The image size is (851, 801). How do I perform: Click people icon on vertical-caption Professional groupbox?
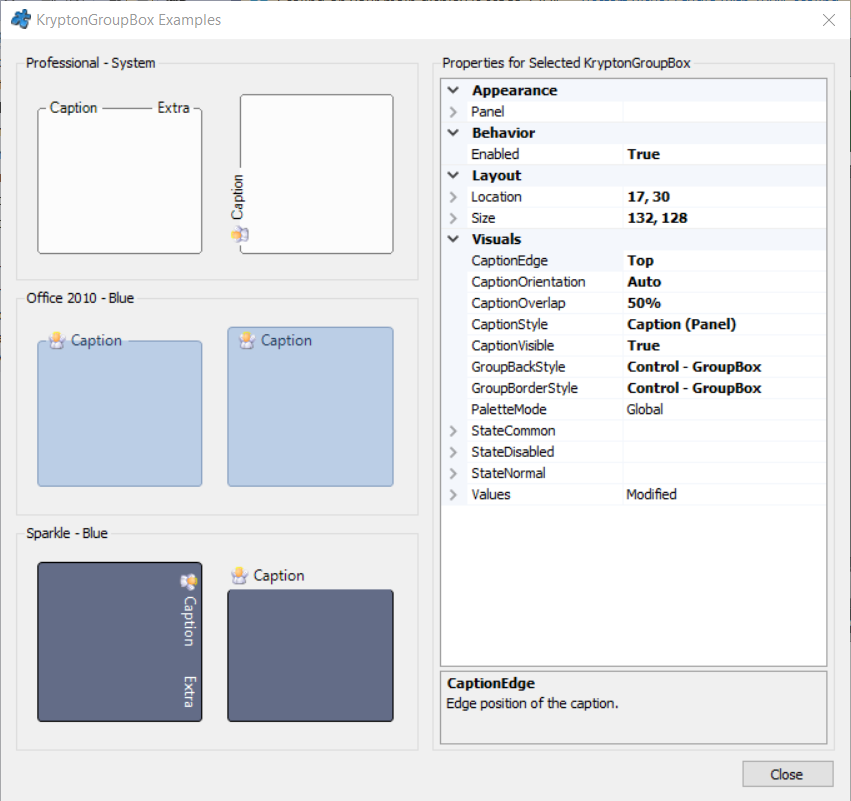239,234
